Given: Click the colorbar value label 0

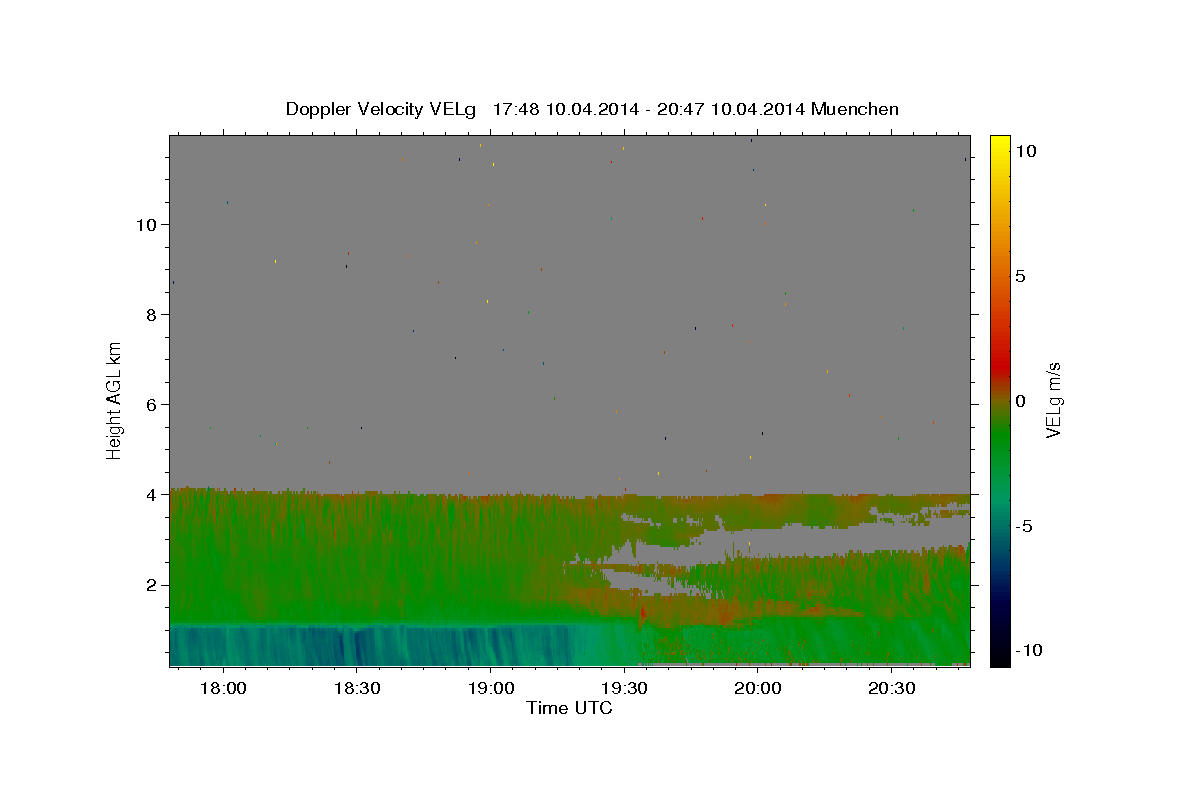Looking at the screenshot, I should [1020, 401].
